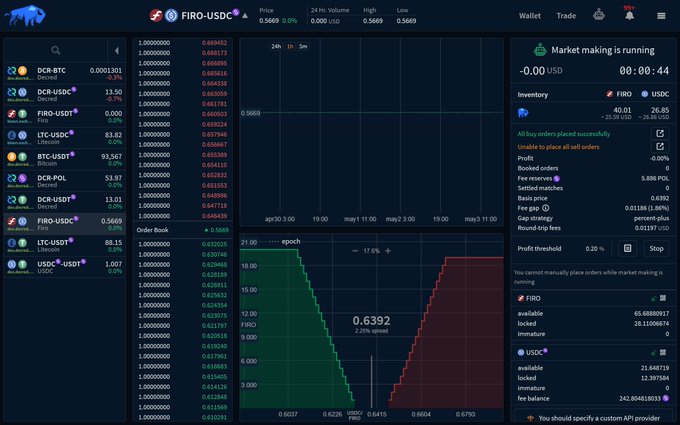Click the FIRO wallet small green icon
Screen dimensions: 680x425
click(x=653, y=298)
